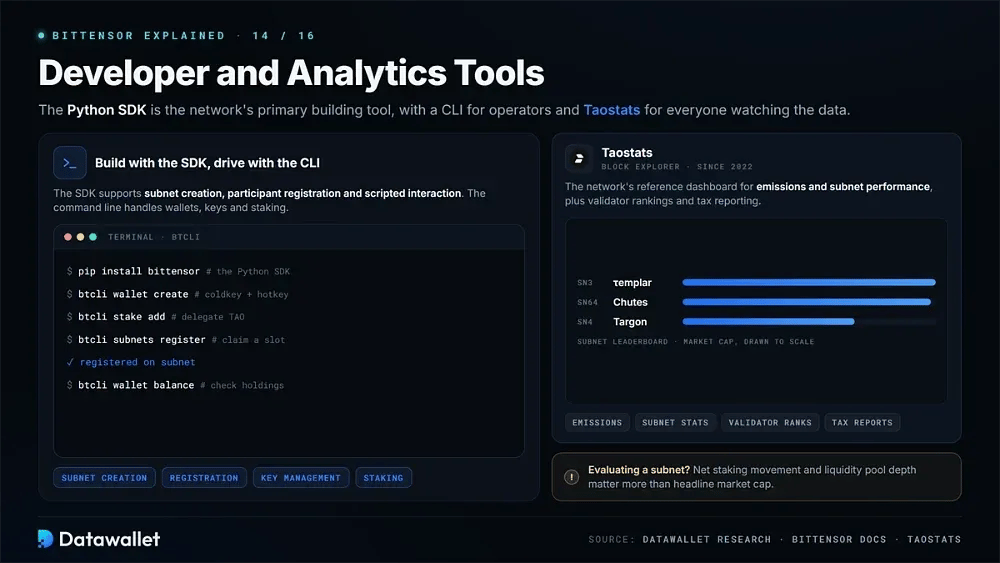
Task: Open the Tax Reports tag
Action: pyautogui.click(x=862, y=422)
